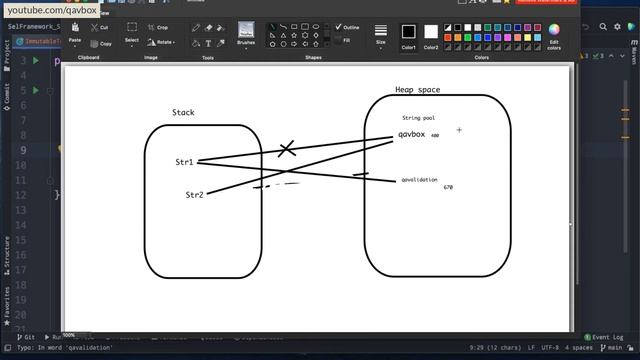Open IDE settings gear icon
This screenshot has height=360, width=640.
click(x=617, y=27)
